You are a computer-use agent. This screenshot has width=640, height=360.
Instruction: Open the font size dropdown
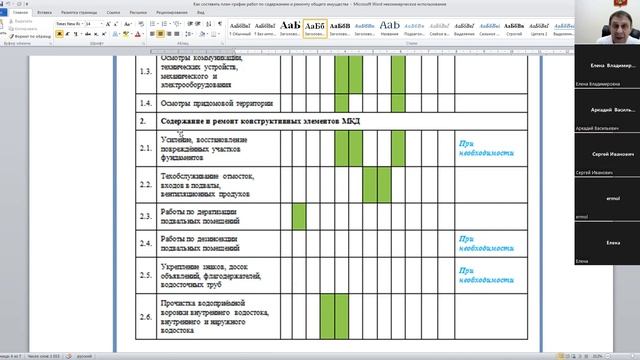[x=102, y=24]
